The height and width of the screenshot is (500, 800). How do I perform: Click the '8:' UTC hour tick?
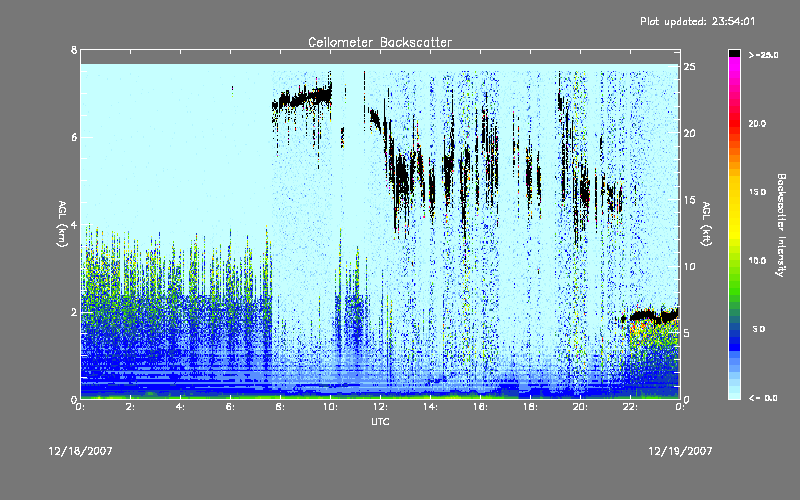click(x=280, y=407)
